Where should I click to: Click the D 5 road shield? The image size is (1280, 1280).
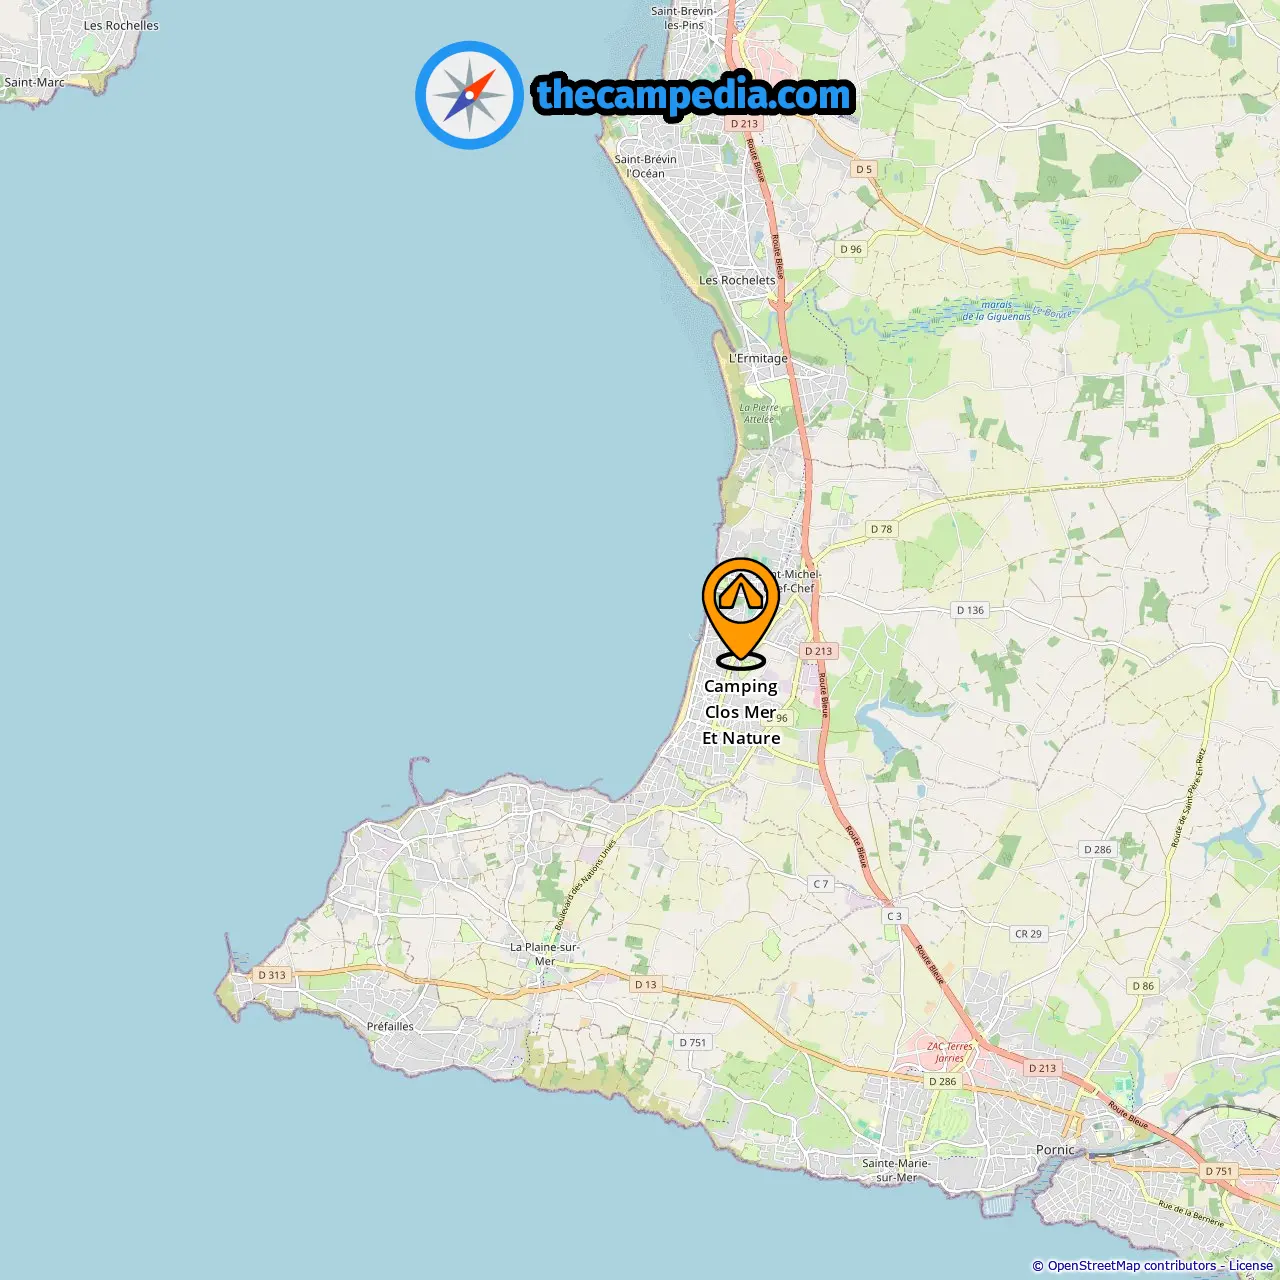[864, 170]
